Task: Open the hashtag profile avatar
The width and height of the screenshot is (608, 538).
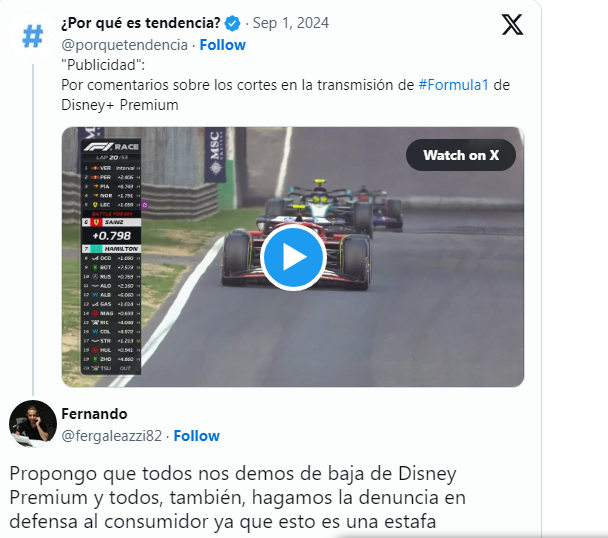Action: pyautogui.click(x=33, y=36)
